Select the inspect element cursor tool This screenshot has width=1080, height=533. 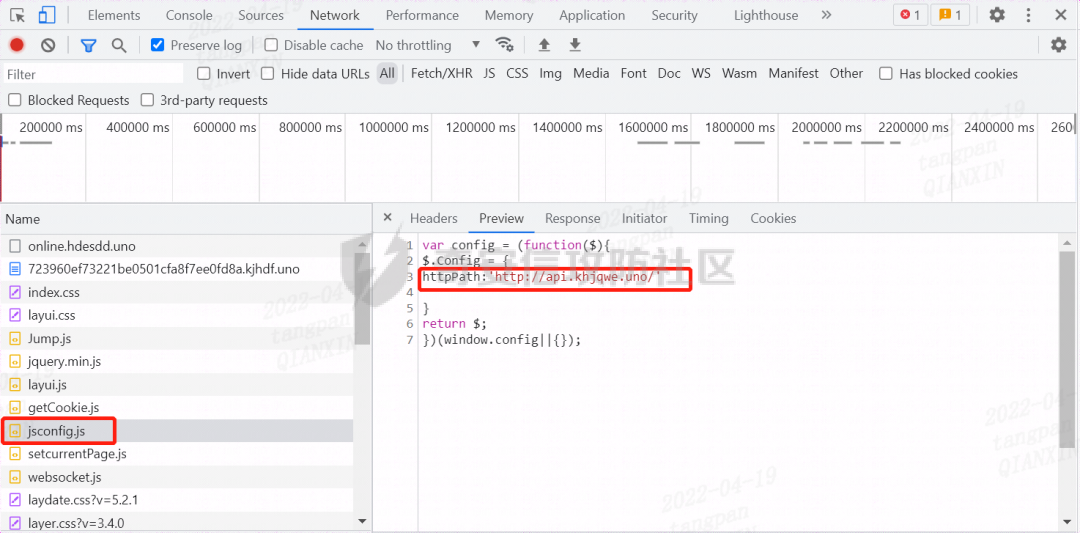[x=18, y=15]
